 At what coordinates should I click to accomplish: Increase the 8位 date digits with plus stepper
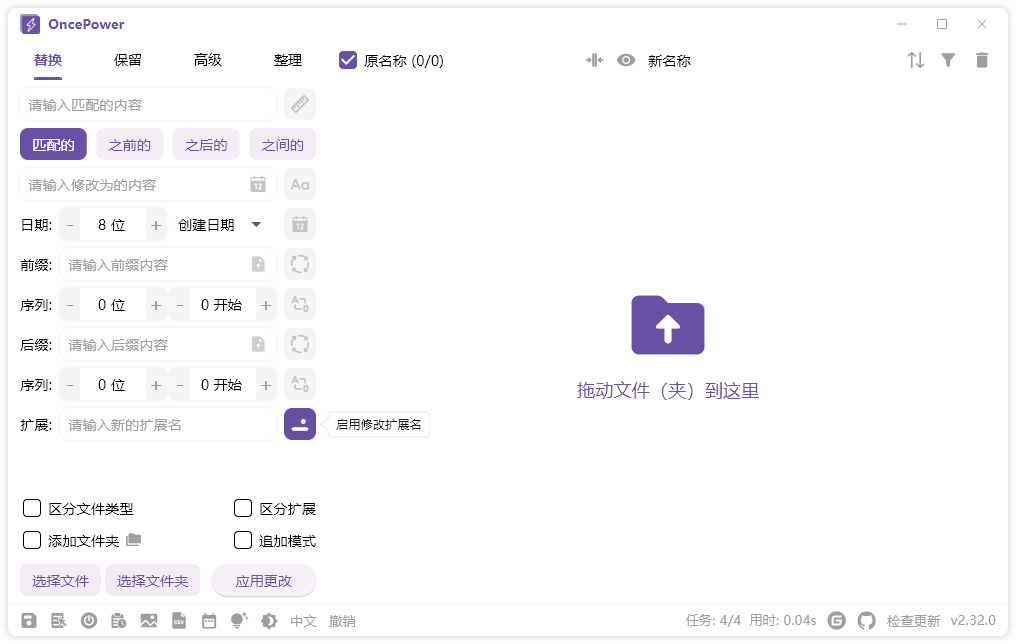(x=156, y=224)
